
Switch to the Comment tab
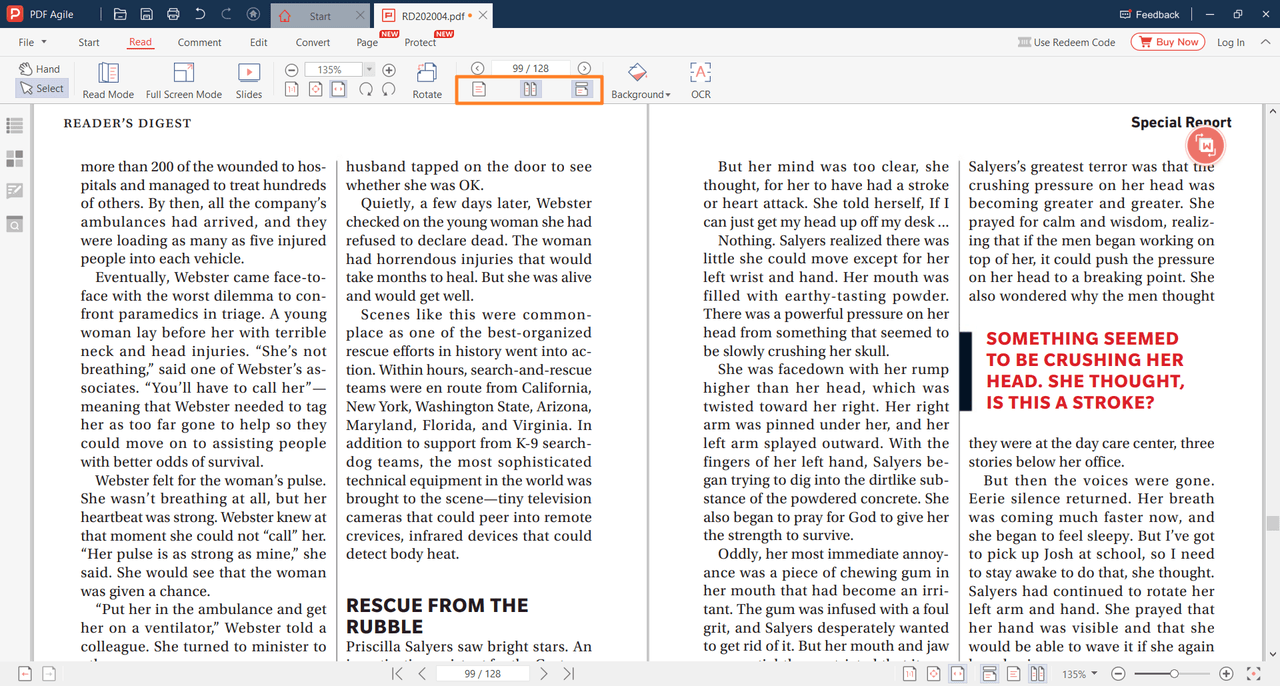pyautogui.click(x=199, y=42)
